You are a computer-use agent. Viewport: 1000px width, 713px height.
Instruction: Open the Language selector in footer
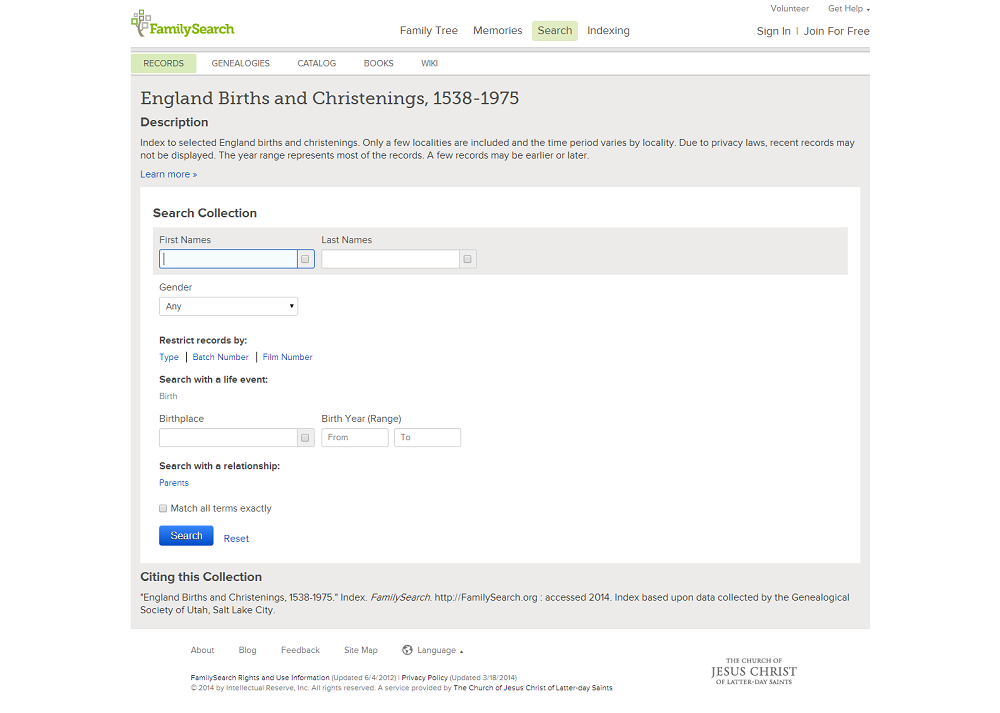coord(439,651)
